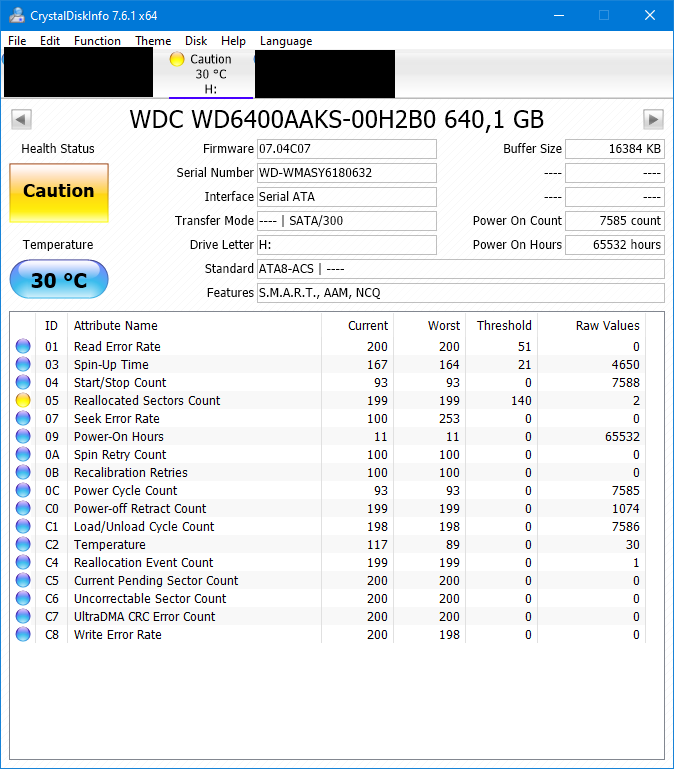The image size is (674, 769).
Task: Click status circle for Start/Stop Count
Action: coord(23,382)
